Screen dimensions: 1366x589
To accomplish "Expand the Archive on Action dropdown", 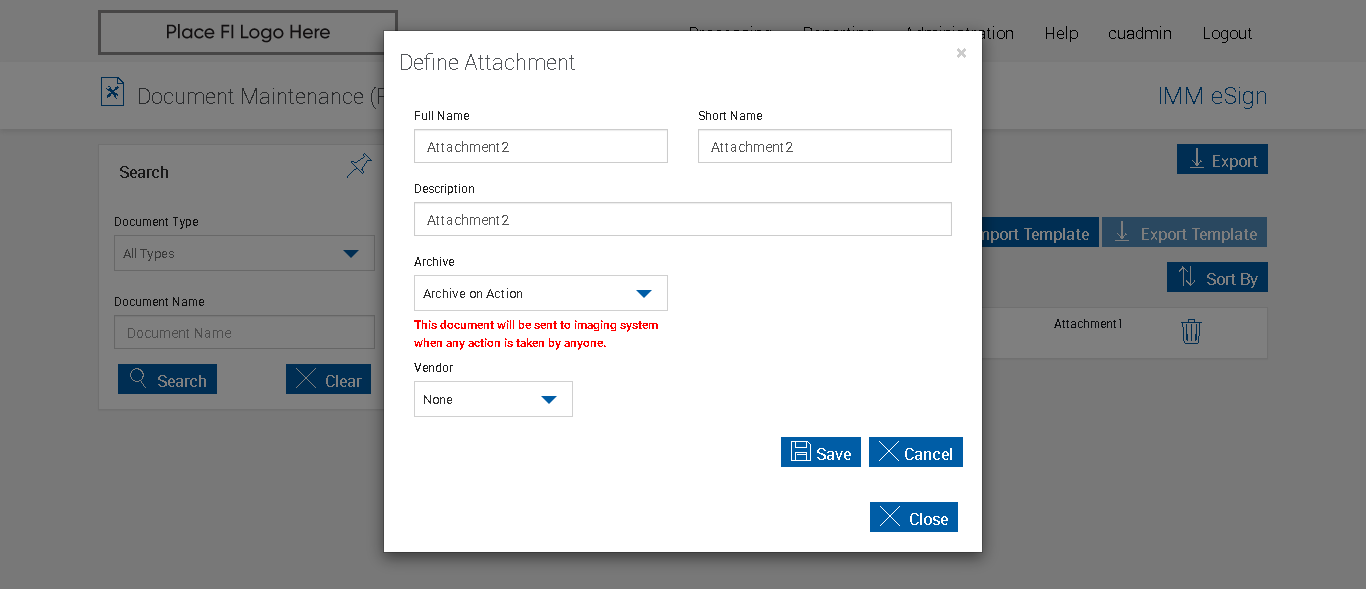I will [540, 294].
